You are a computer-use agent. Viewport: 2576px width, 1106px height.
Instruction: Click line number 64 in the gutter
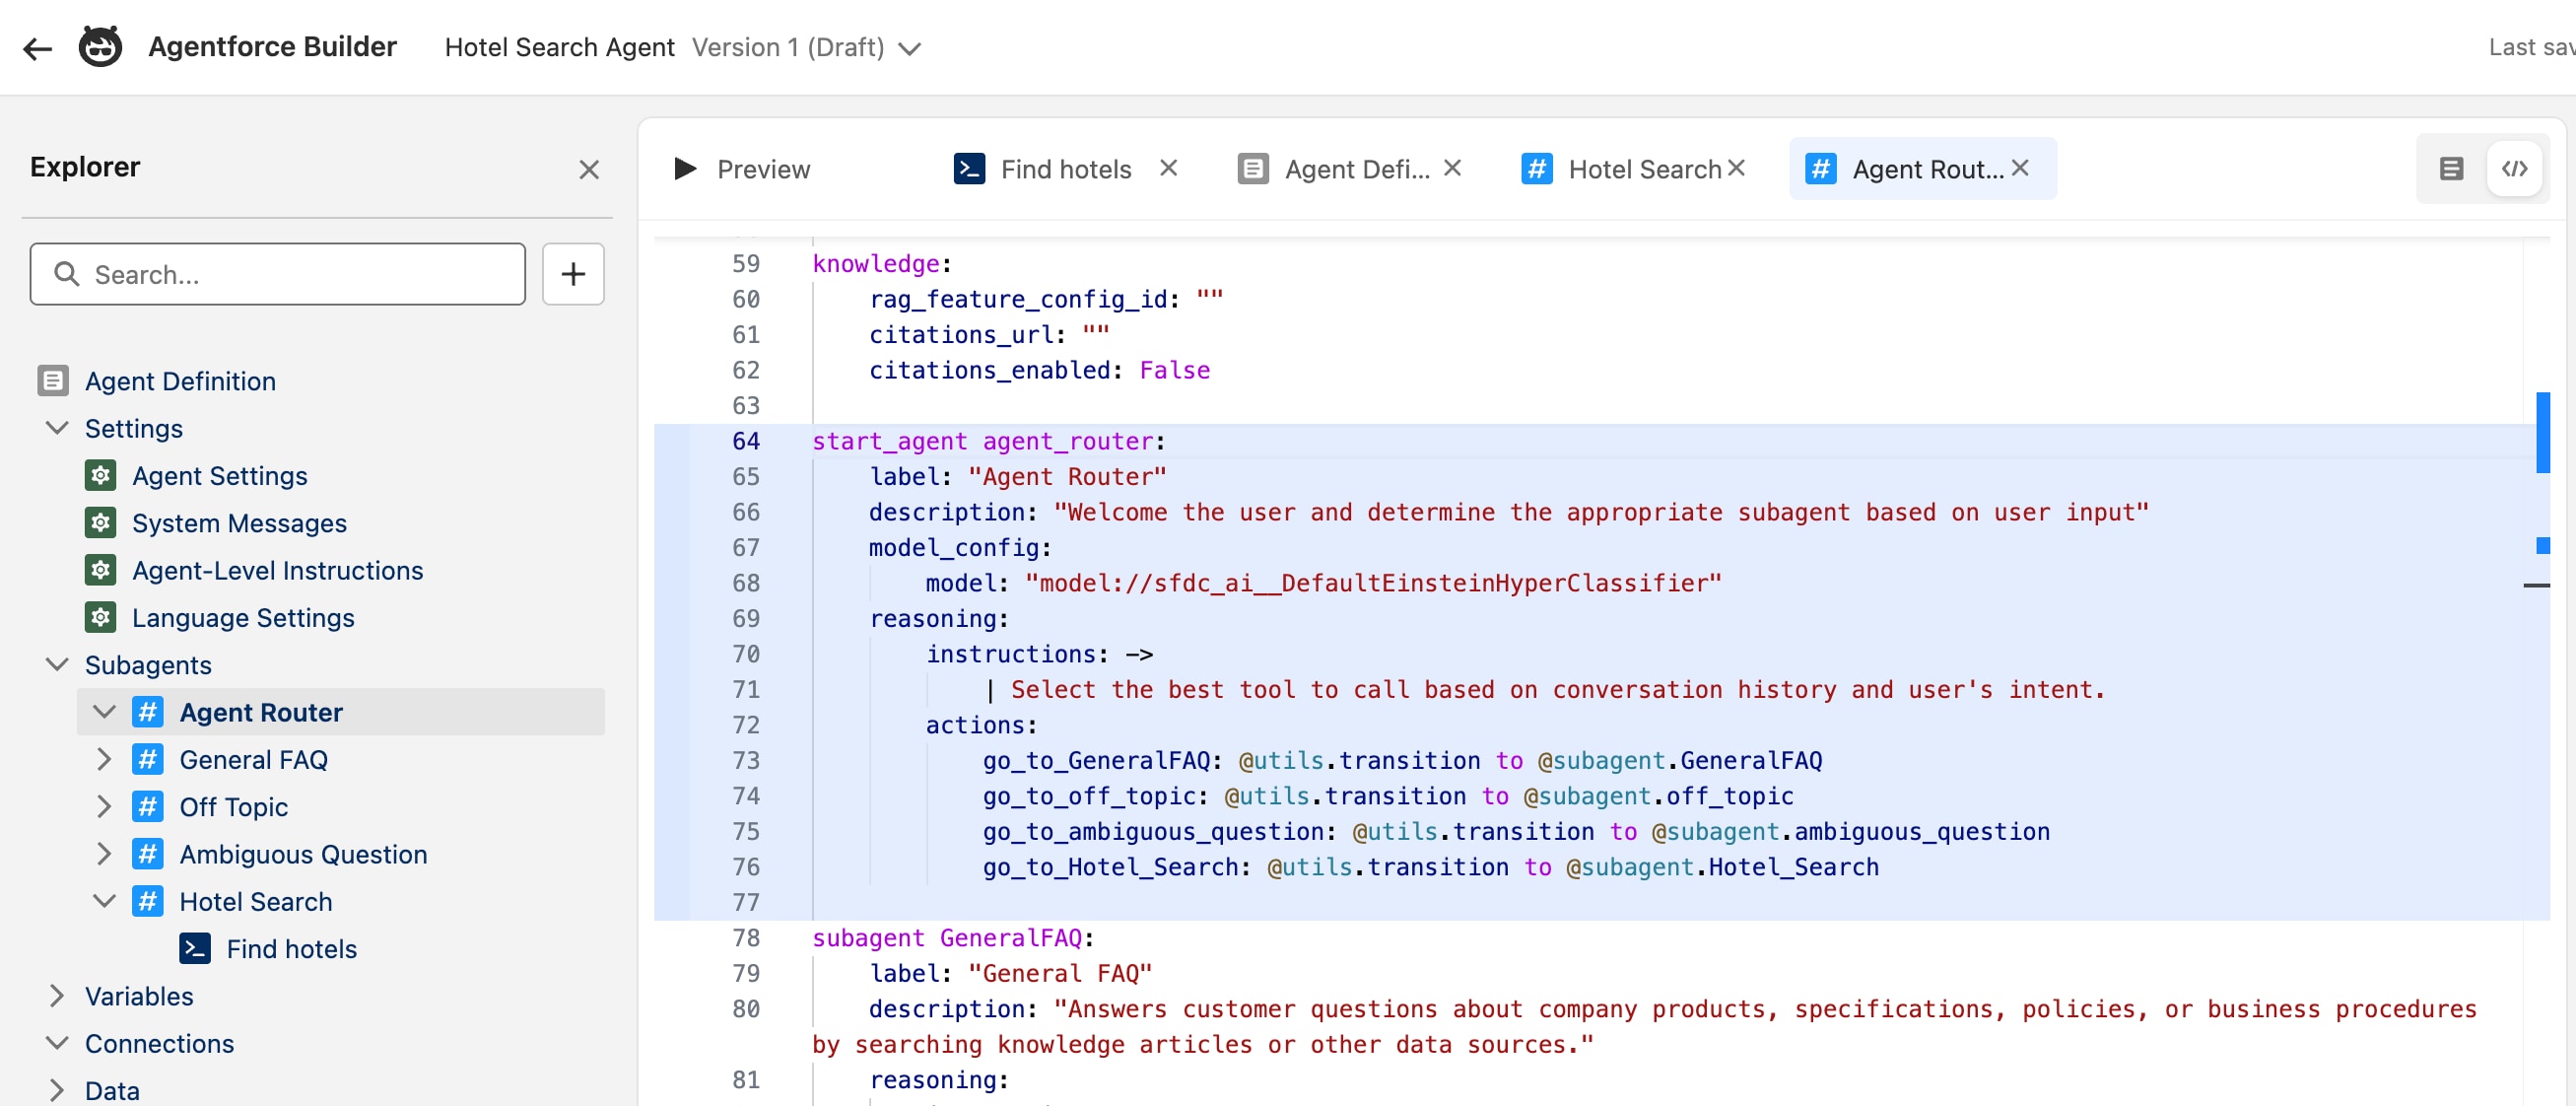point(746,441)
